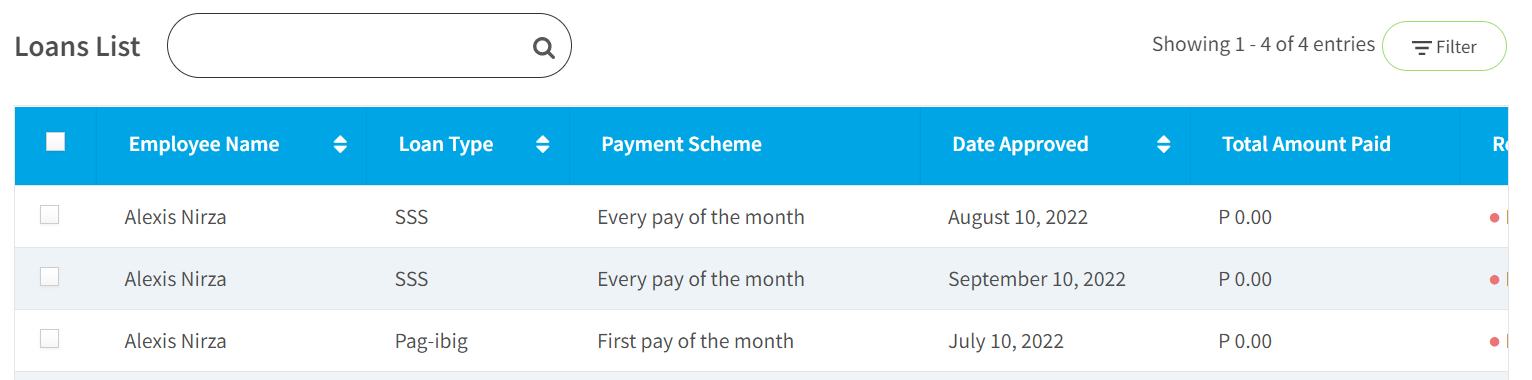Sort by Employee Name arrows icon
1532x380 pixels.
coord(340,144)
